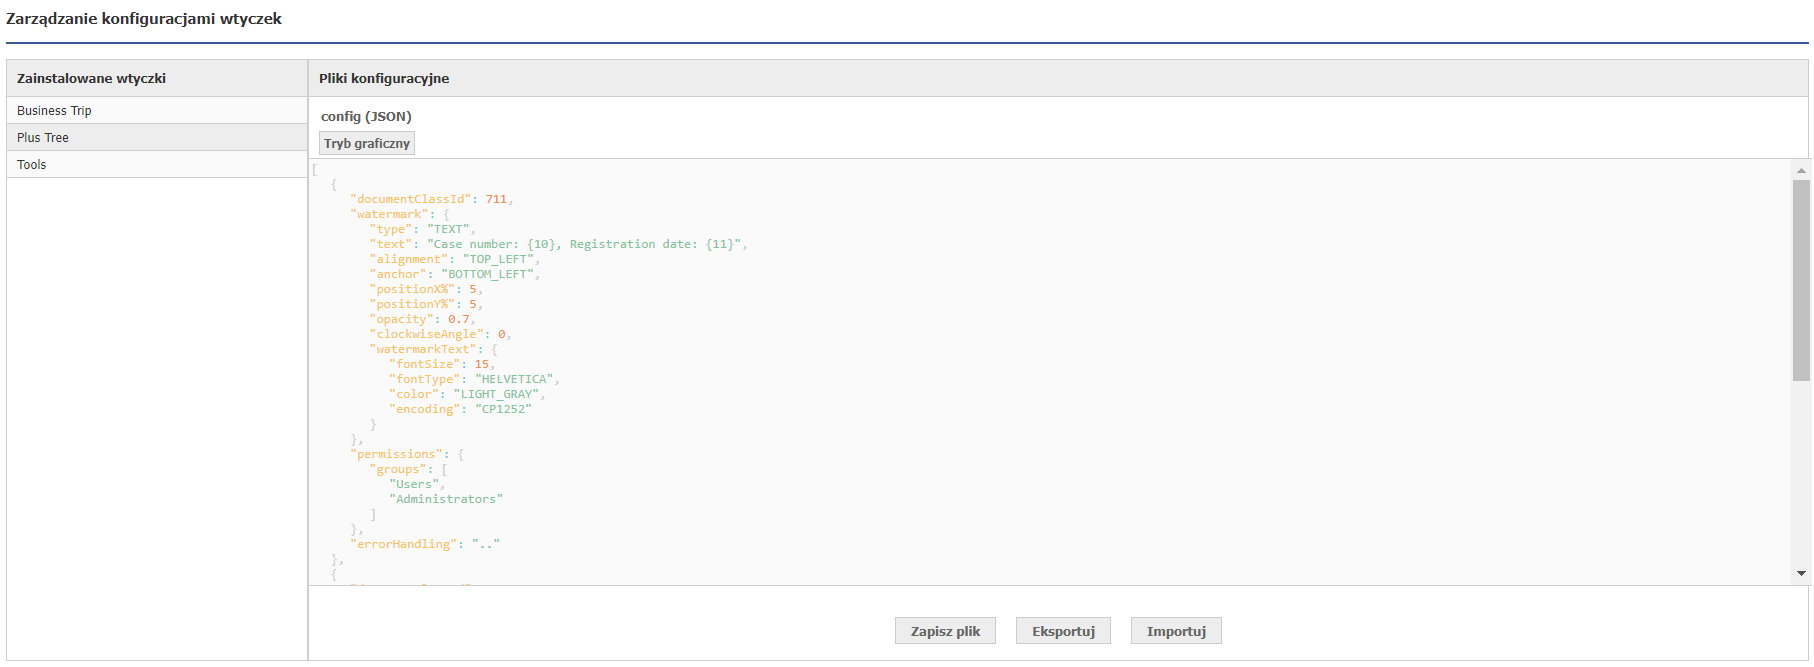
Task: Select the Business Trip plugin
Action: (x=54, y=111)
